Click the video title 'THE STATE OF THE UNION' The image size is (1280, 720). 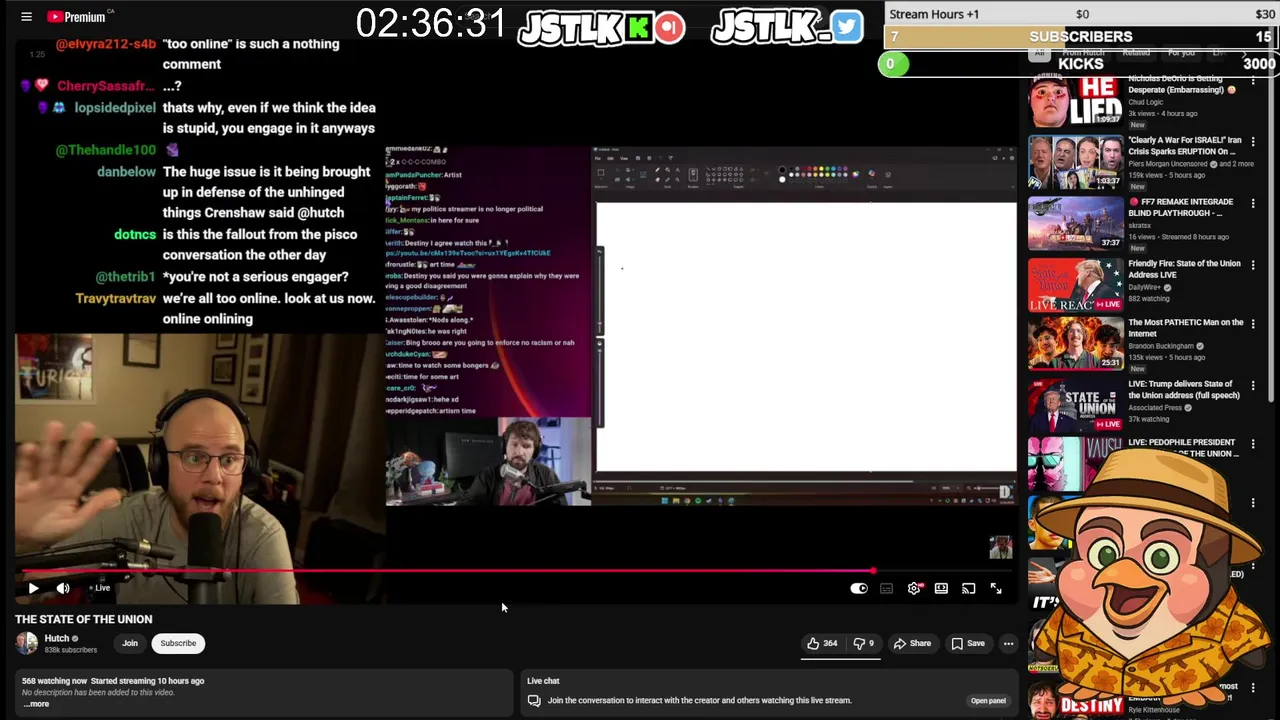point(84,619)
